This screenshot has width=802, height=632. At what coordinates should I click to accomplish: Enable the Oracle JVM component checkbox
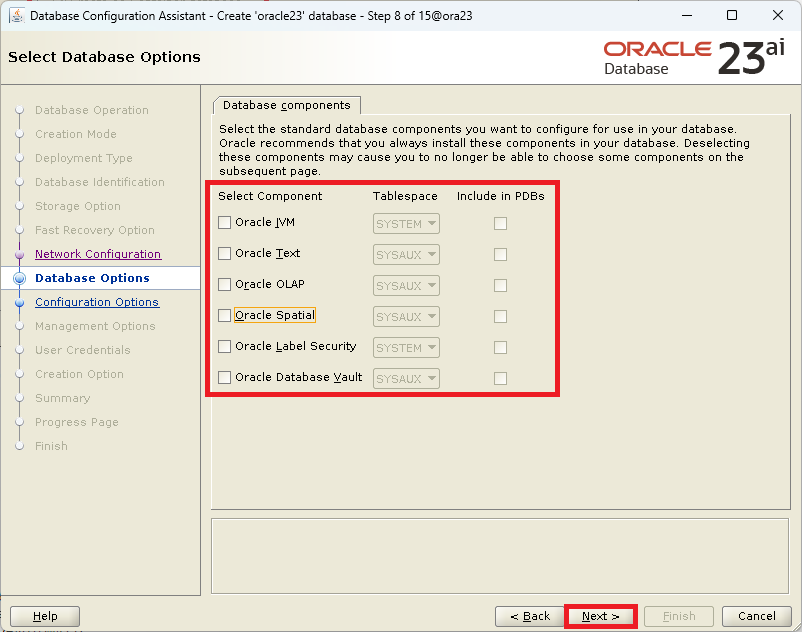pos(224,222)
